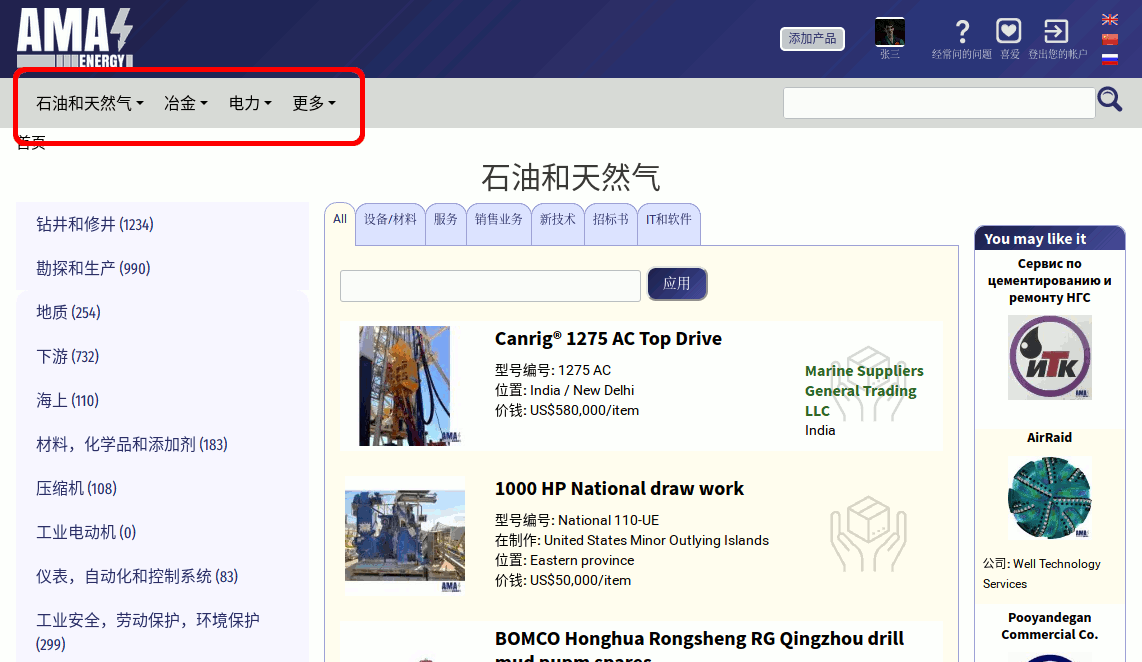Focus the listing filter text field
Screen dimensions: 1142x662
[x=490, y=285]
